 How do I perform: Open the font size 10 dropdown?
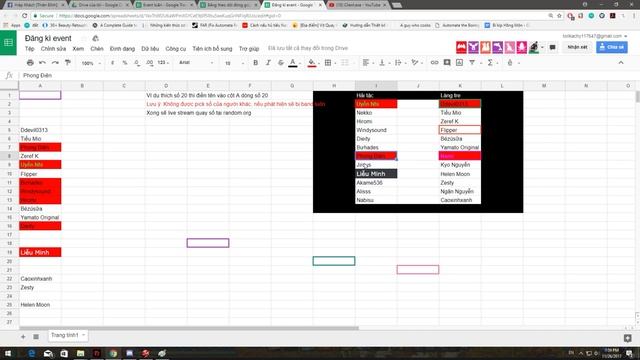pyautogui.click(x=234, y=63)
